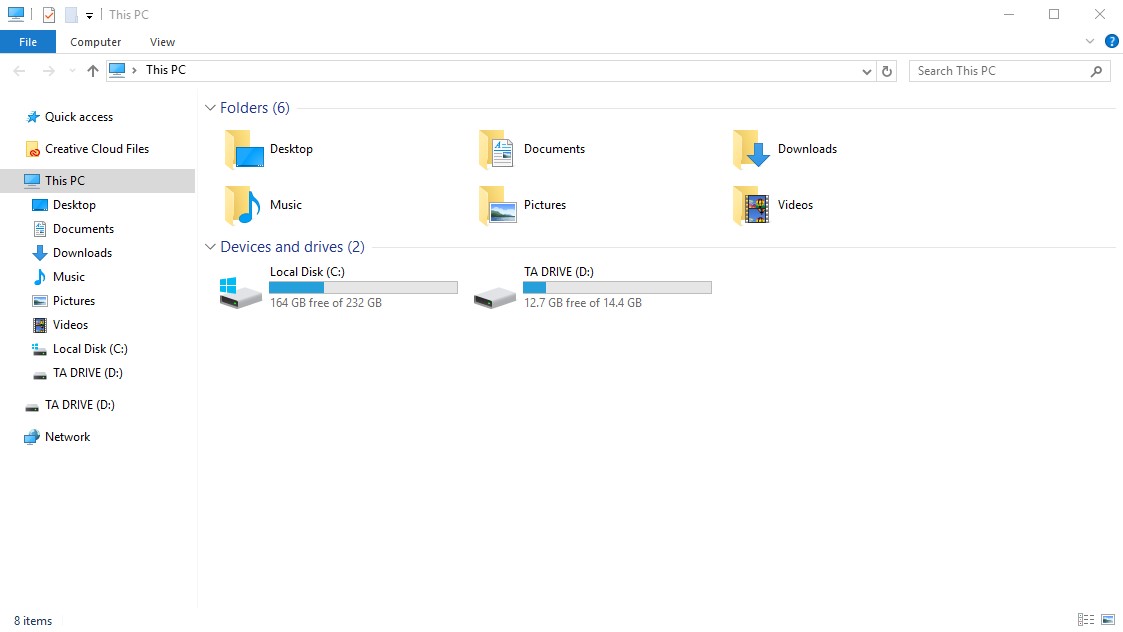Open Help with the blue question mark
The height and width of the screenshot is (632, 1123).
[x=1112, y=42]
